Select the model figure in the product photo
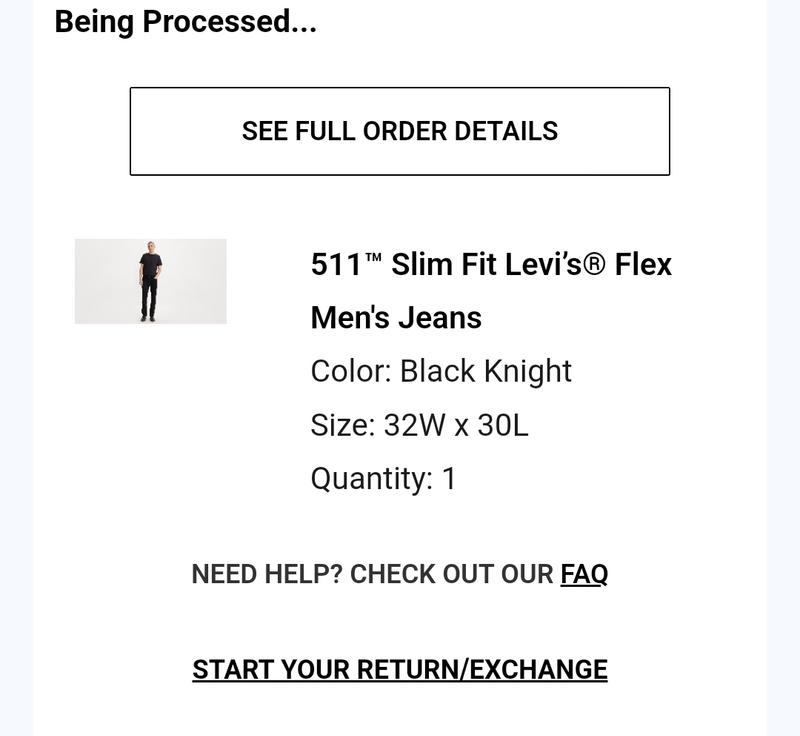The width and height of the screenshot is (800, 736). click(150, 281)
